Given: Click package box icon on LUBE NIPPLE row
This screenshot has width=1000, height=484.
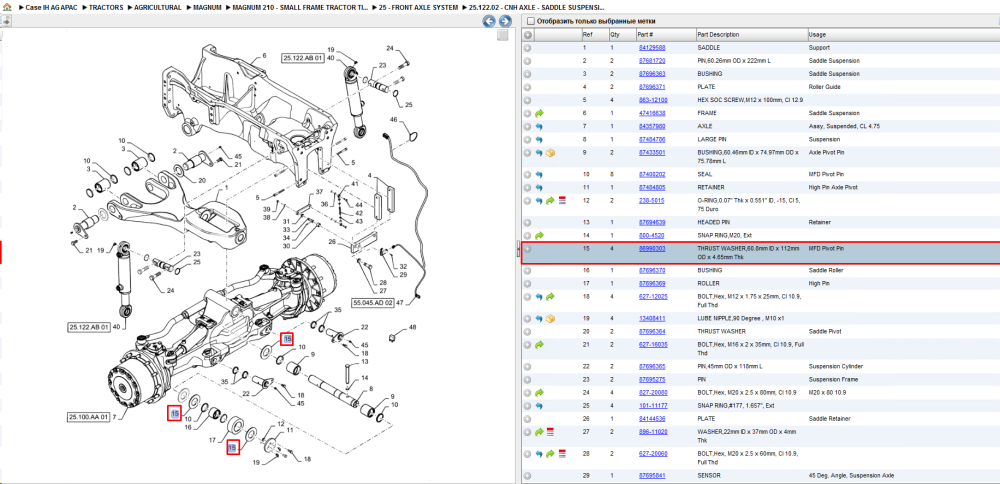Looking at the screenshot, I should click(x=550, y=318).
